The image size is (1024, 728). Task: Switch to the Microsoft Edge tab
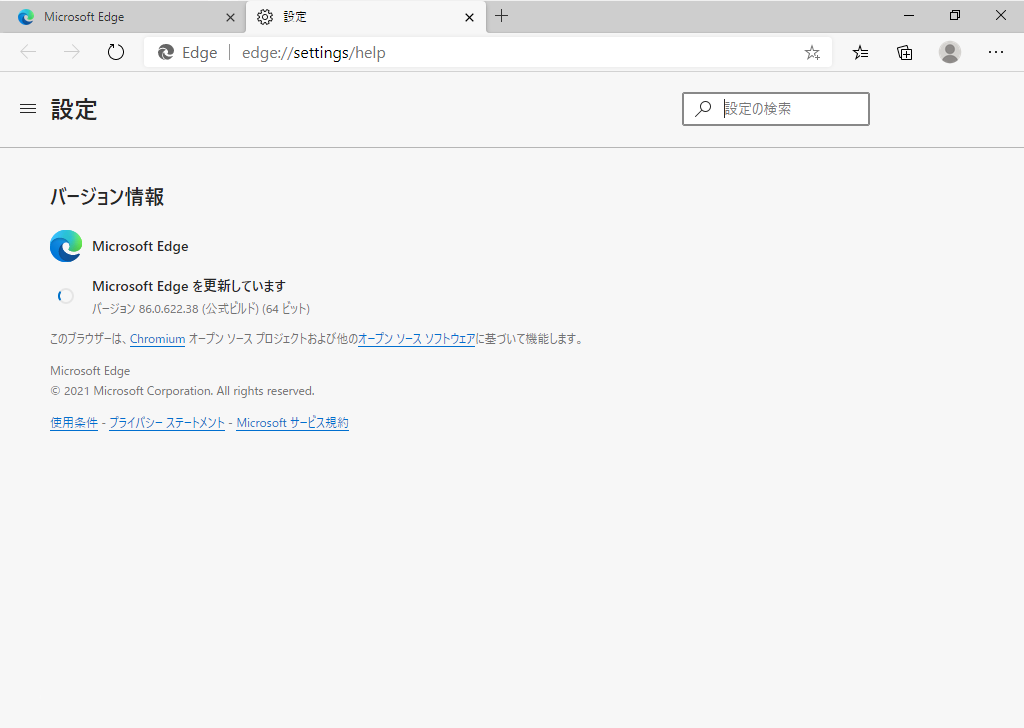[123, 17]
